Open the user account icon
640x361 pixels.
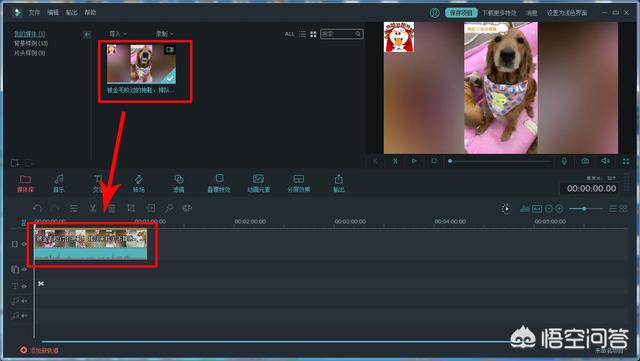pyautogui.click(x=434, y=13)
